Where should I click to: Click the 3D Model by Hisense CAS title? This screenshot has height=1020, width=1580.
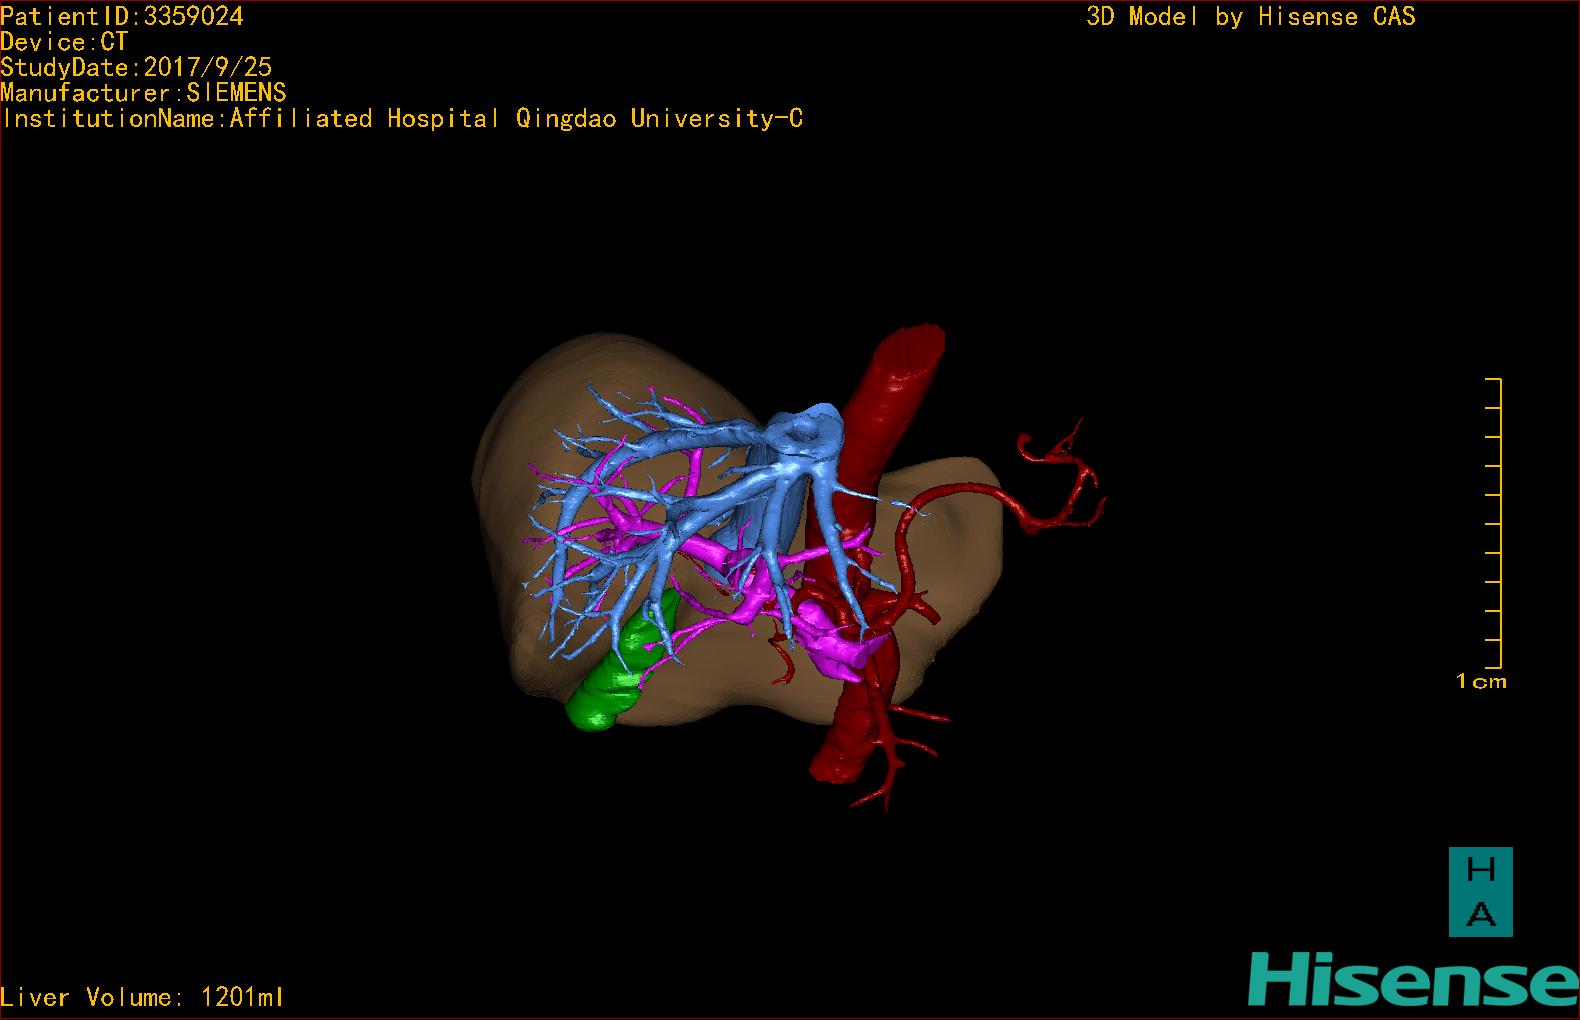tap(1251, 16)
